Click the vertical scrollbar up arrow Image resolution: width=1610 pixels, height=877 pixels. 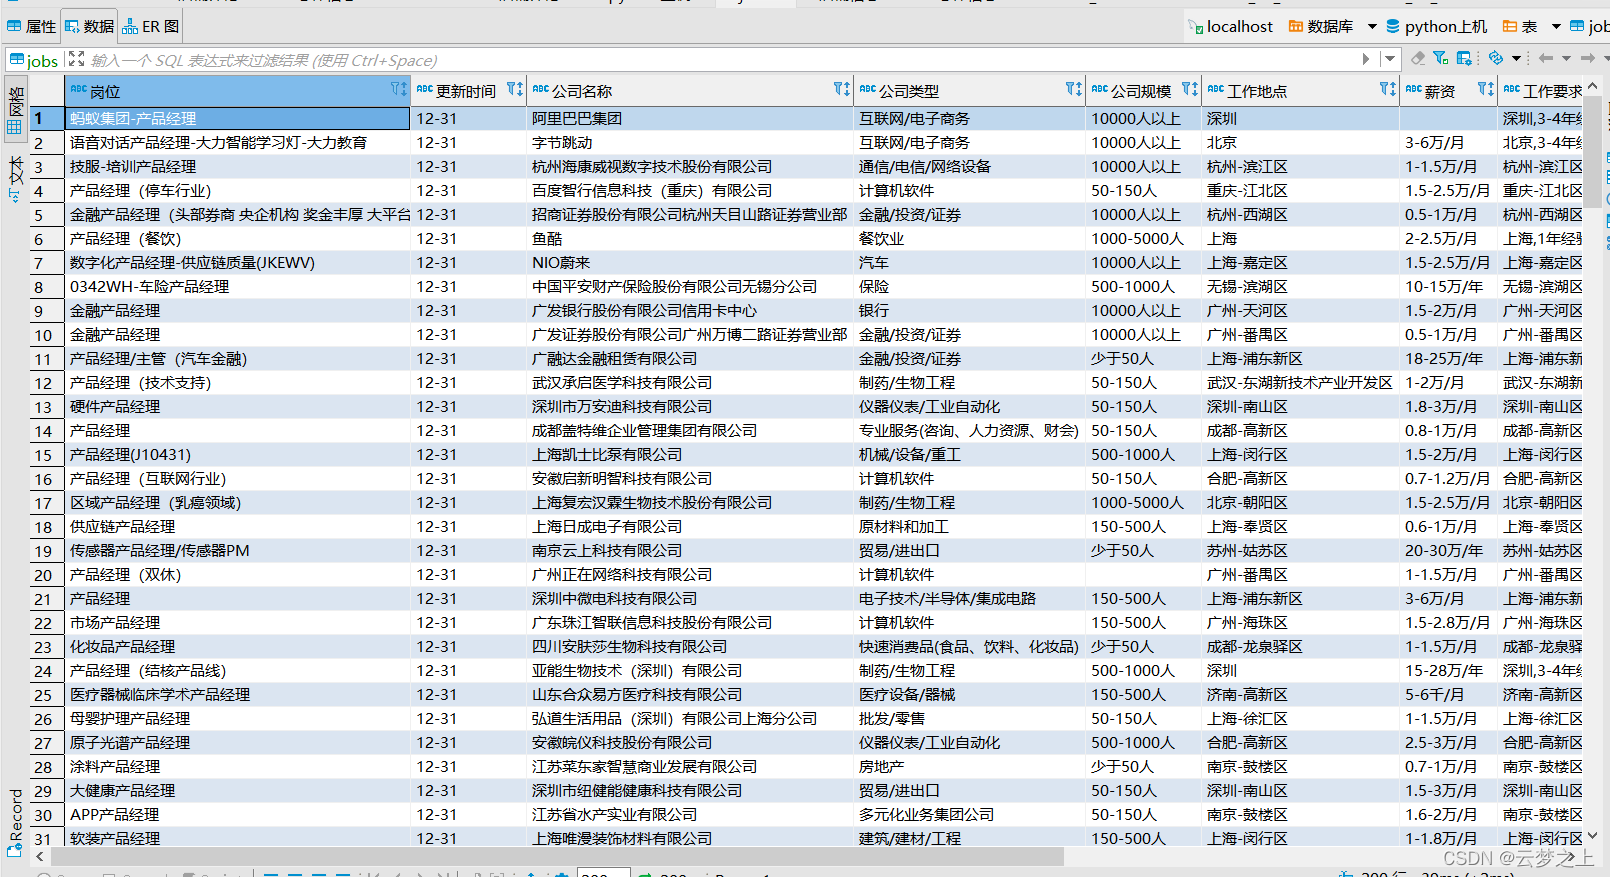(x=1592, y=87)
